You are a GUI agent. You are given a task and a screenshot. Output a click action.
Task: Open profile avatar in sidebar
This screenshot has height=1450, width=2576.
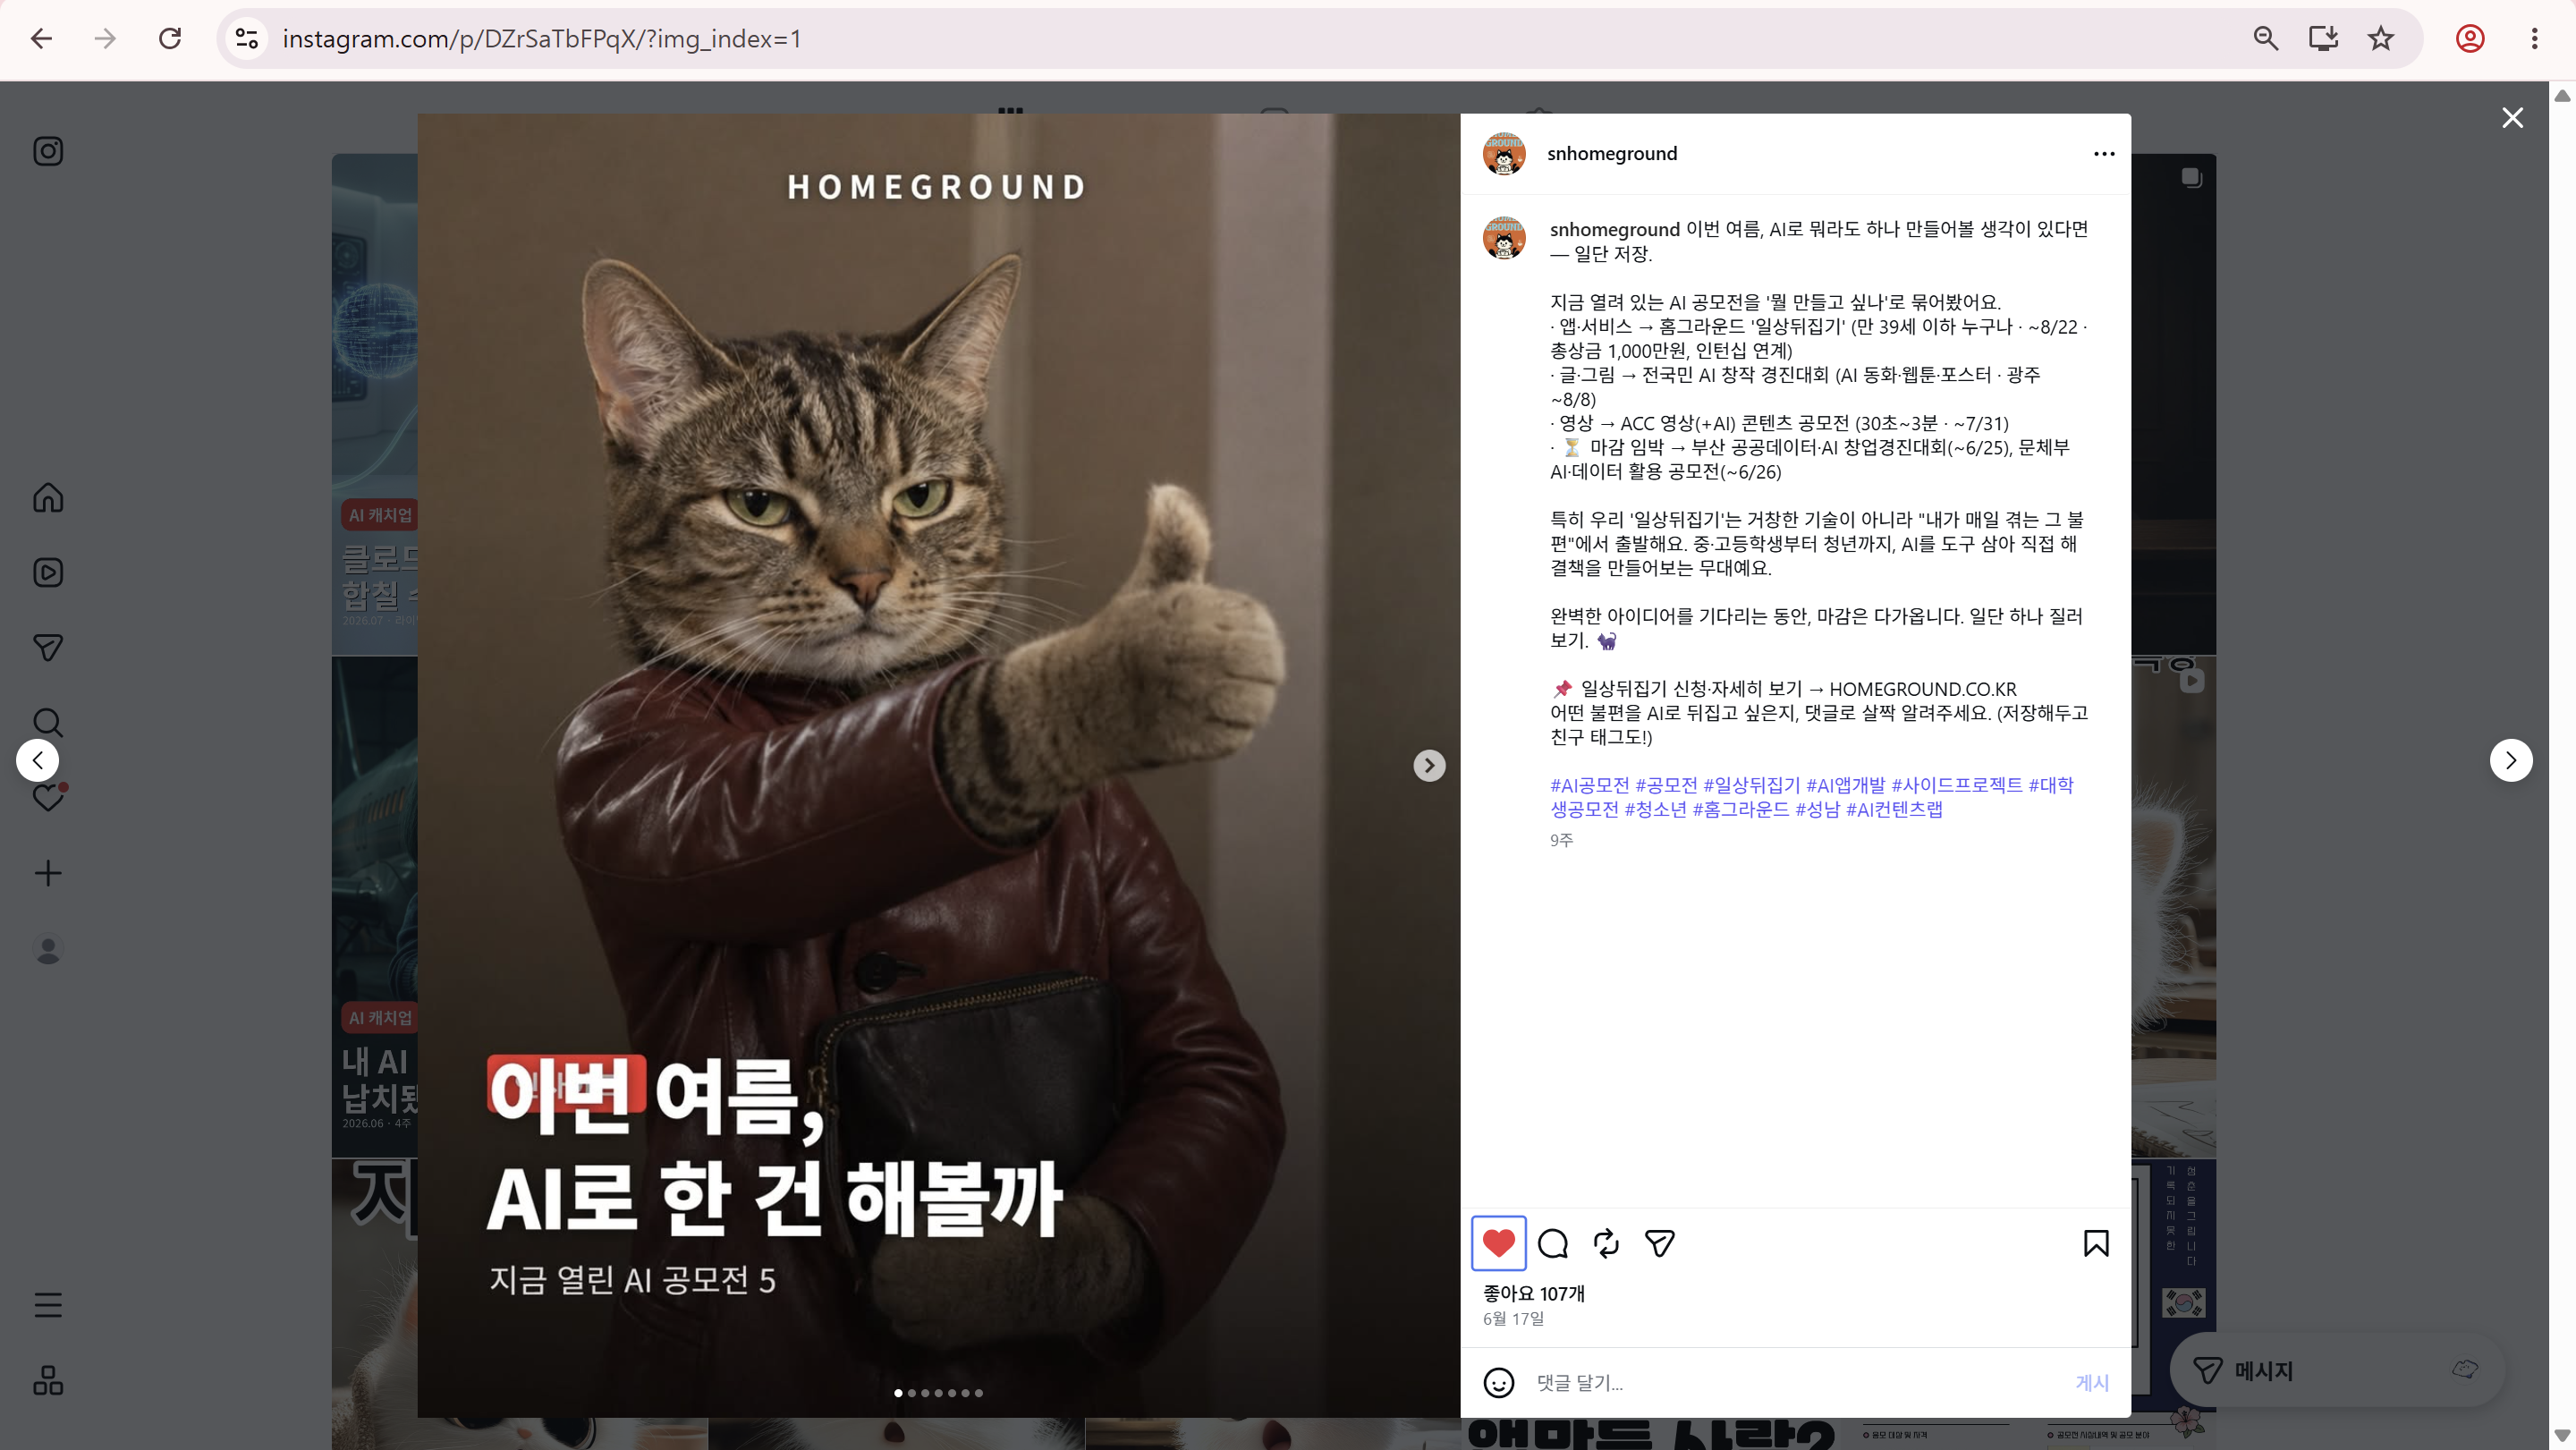48,949
